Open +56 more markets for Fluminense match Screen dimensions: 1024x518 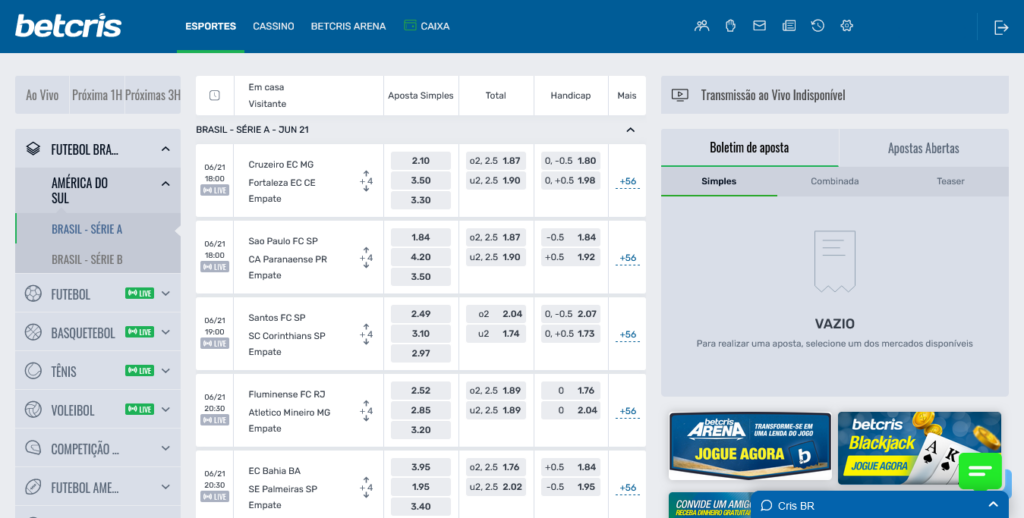pyautogui.click(x=628, y=411)
